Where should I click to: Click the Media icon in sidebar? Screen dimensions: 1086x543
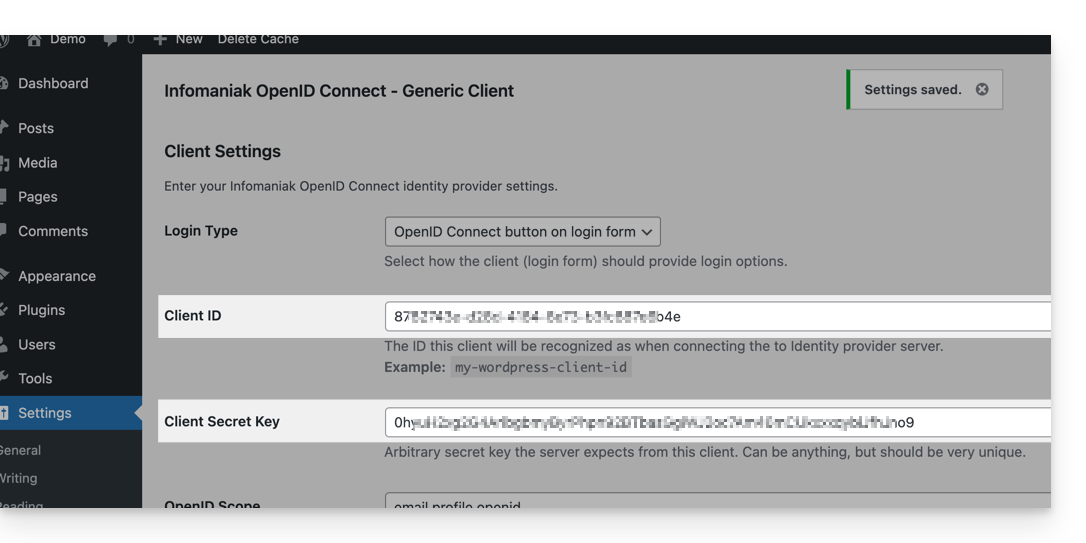point(4,163)
